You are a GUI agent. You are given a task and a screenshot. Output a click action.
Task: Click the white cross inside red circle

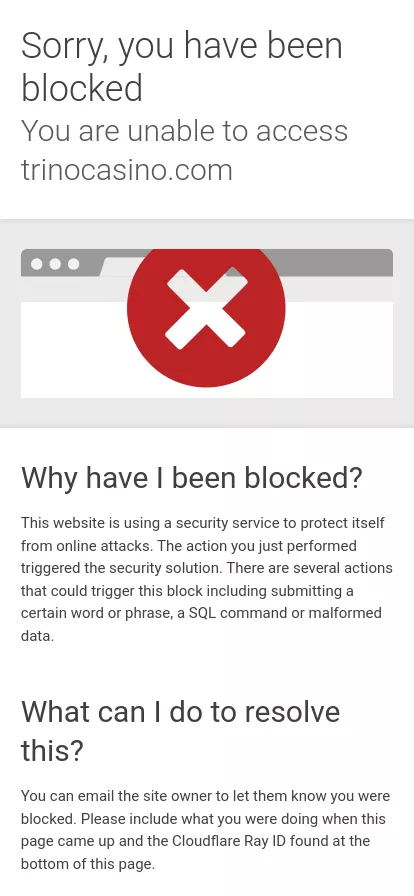(206, 309)
